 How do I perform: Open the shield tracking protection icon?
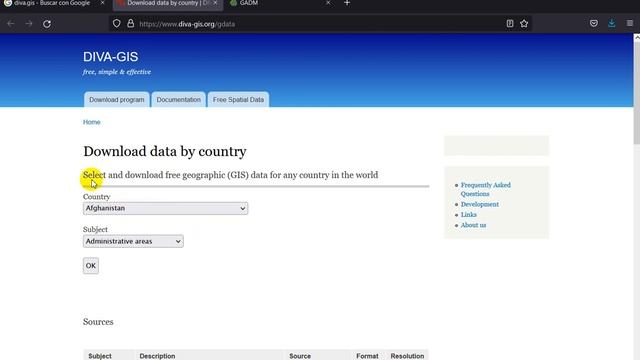click(117, 24)
